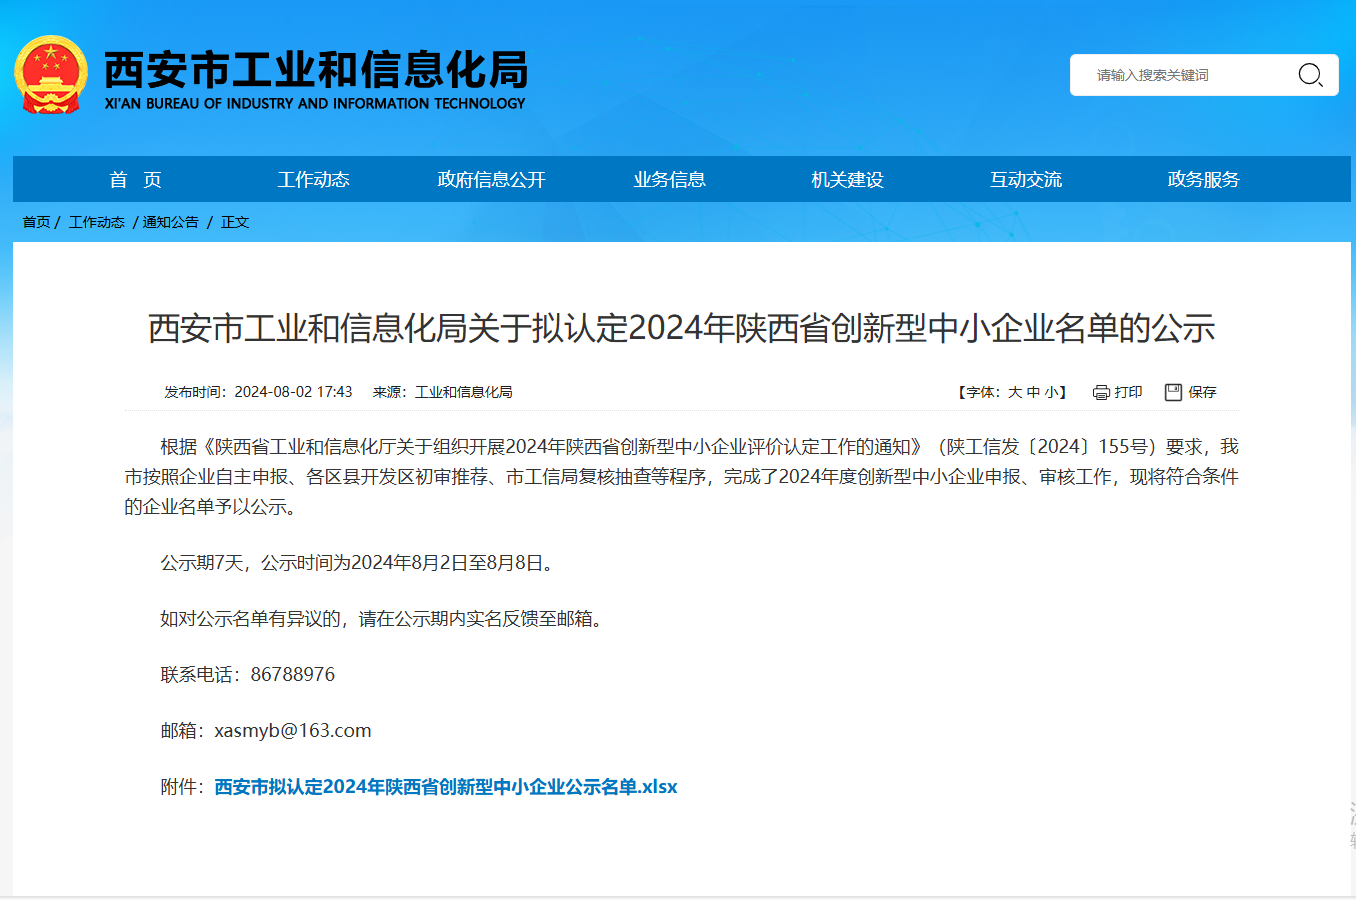Set font size to 大
Image resolution: width=1356 pixels, height=900 pixels.
pyautogui.click(x=1015, y=392)
